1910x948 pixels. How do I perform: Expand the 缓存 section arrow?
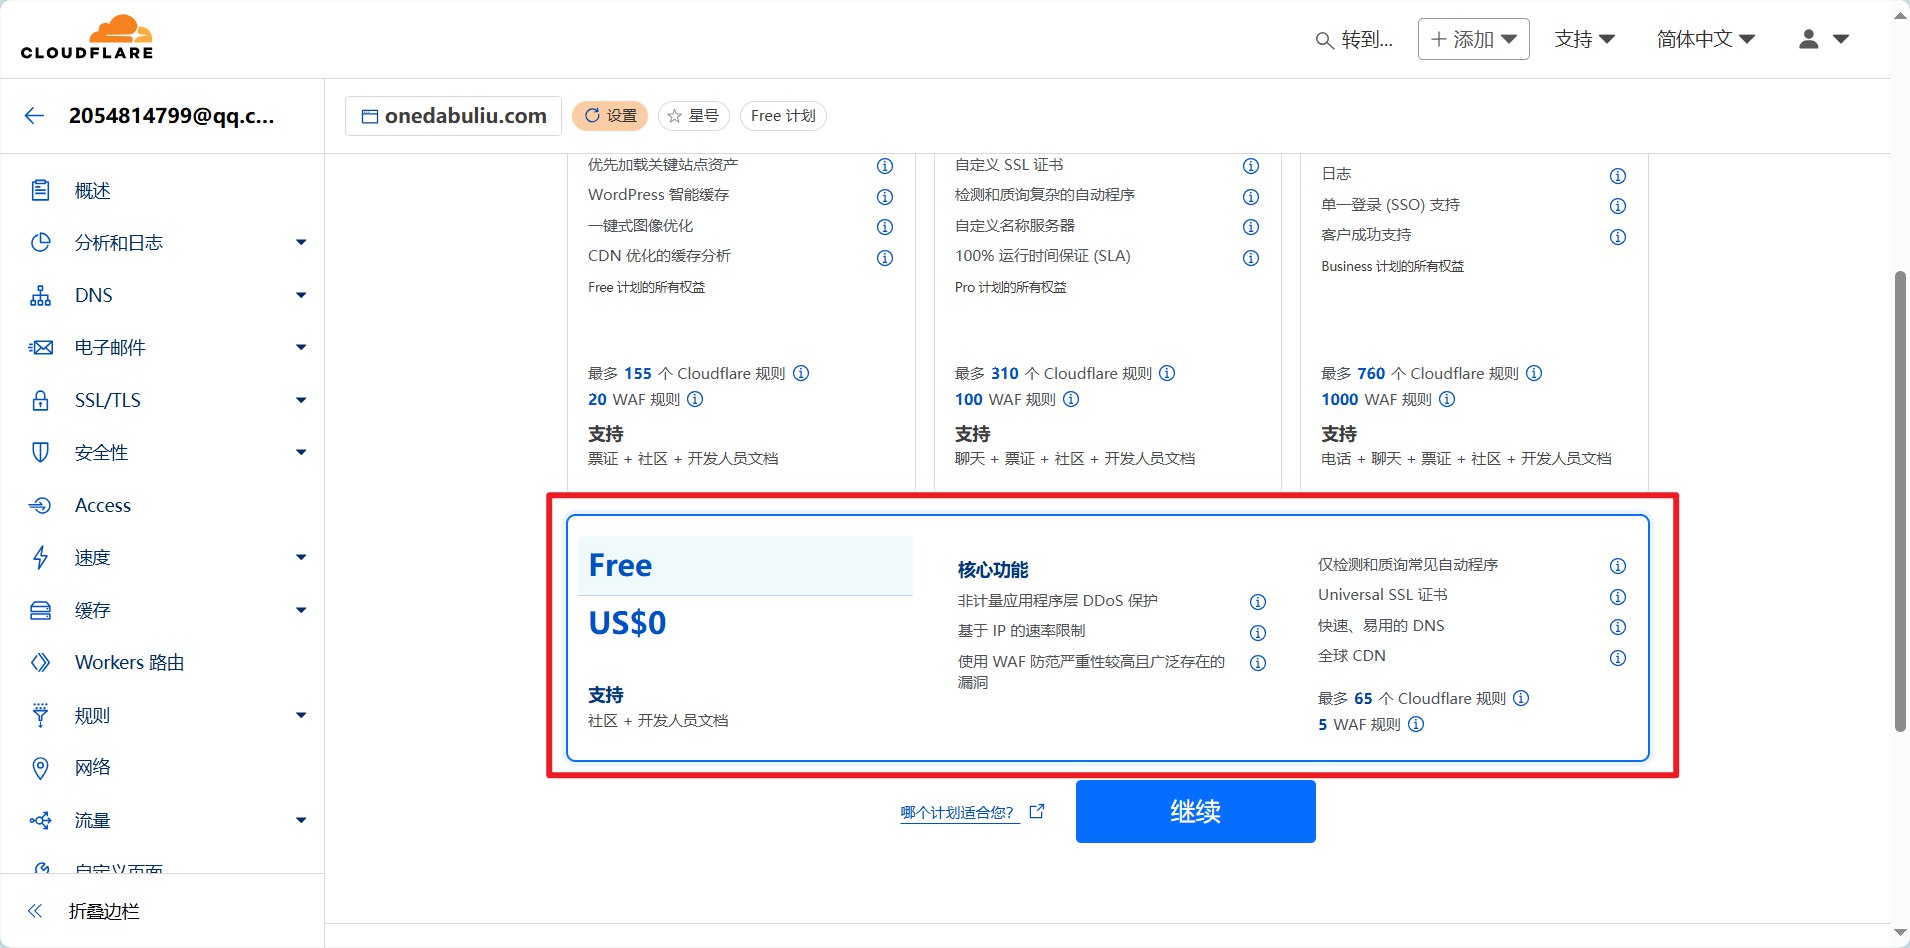301,610
